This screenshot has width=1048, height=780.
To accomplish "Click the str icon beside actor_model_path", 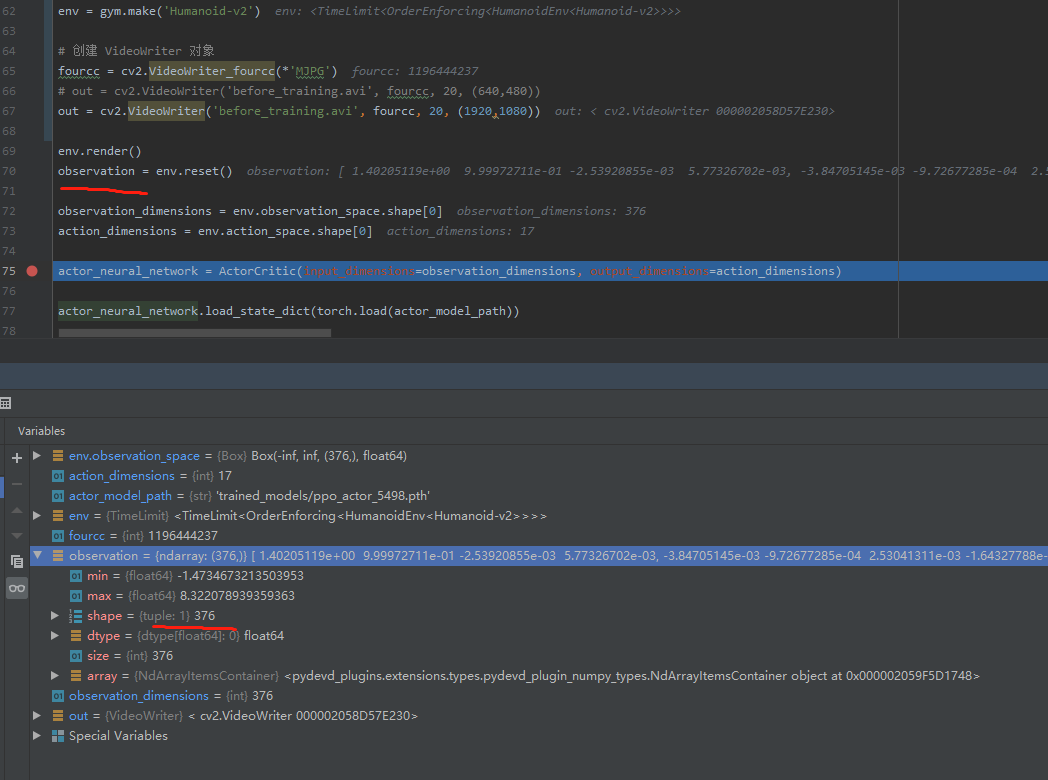I will point(58,496).
